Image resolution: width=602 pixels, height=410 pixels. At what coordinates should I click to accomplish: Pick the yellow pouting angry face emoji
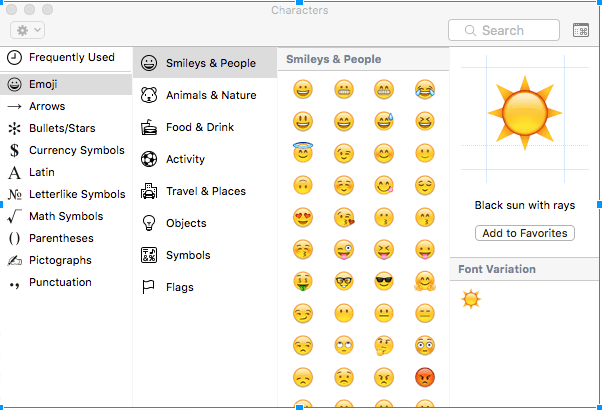coord(384,377)
